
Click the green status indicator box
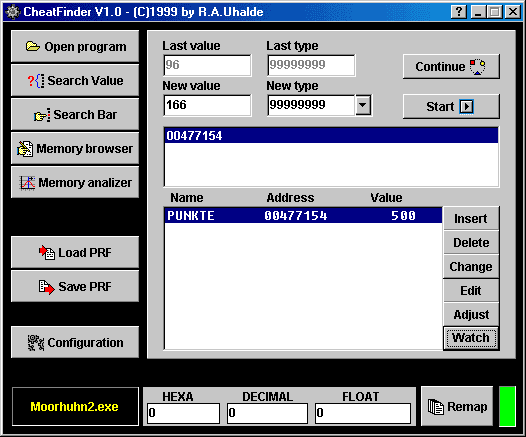pos(507,406)
